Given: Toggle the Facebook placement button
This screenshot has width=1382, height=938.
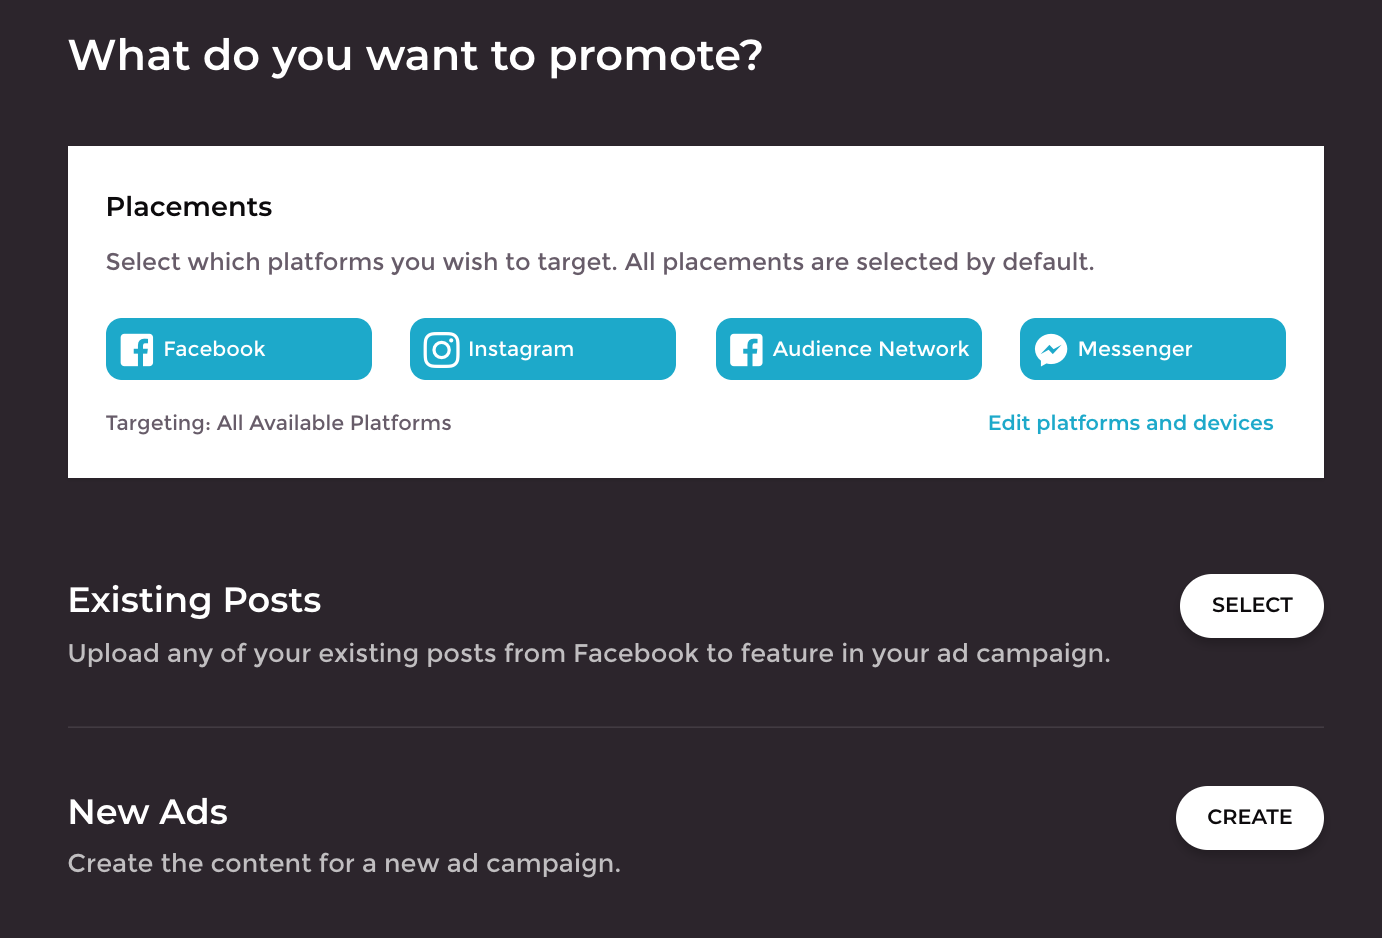Looking at the screenshot, I should coord(239,349).
